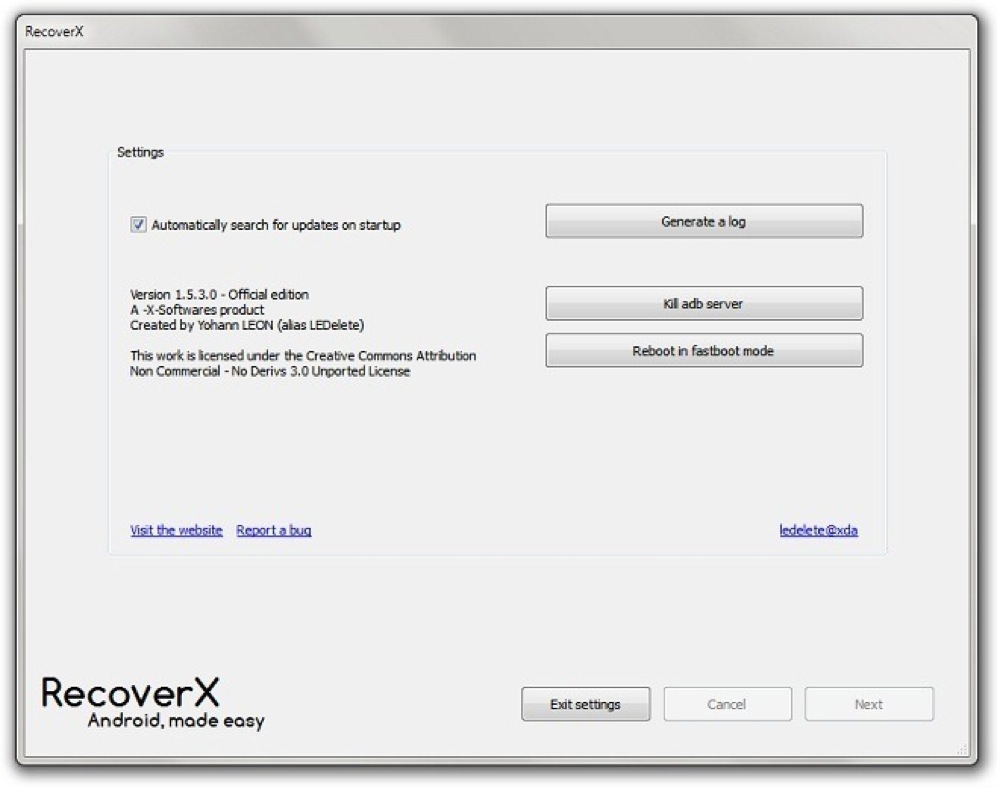Viewport: 1000px width, 788px height.
Task: Click the Version 1.5.3.0 text line
Action: coord(219,295)
